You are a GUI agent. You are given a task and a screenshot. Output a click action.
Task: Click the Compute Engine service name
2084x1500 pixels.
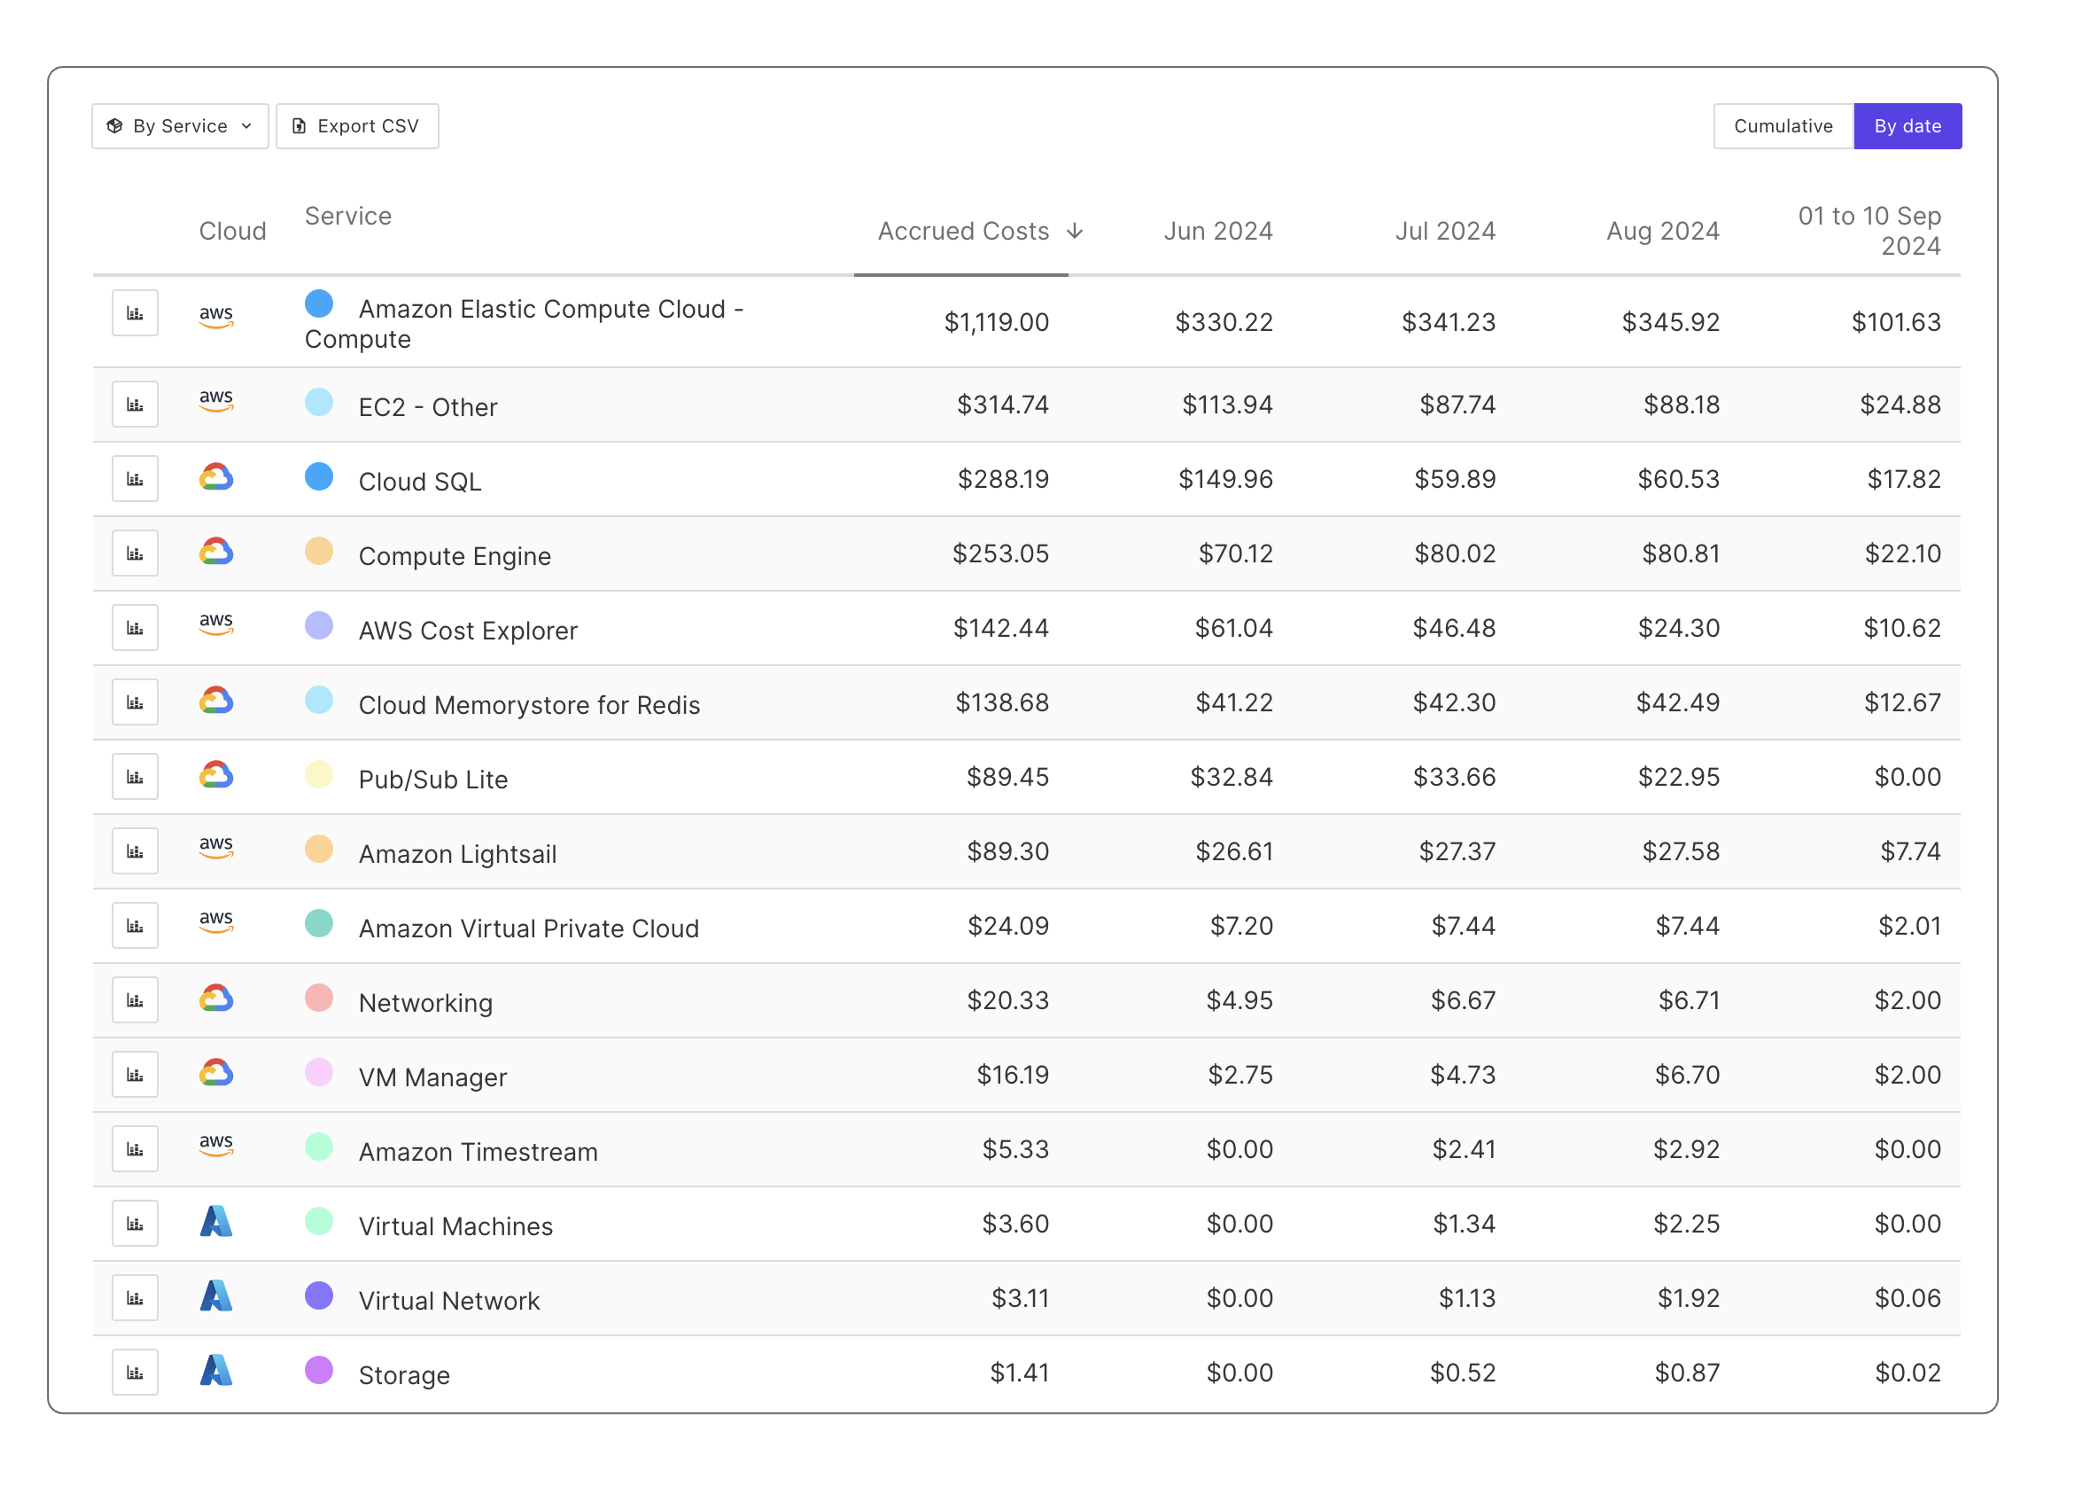455,556
